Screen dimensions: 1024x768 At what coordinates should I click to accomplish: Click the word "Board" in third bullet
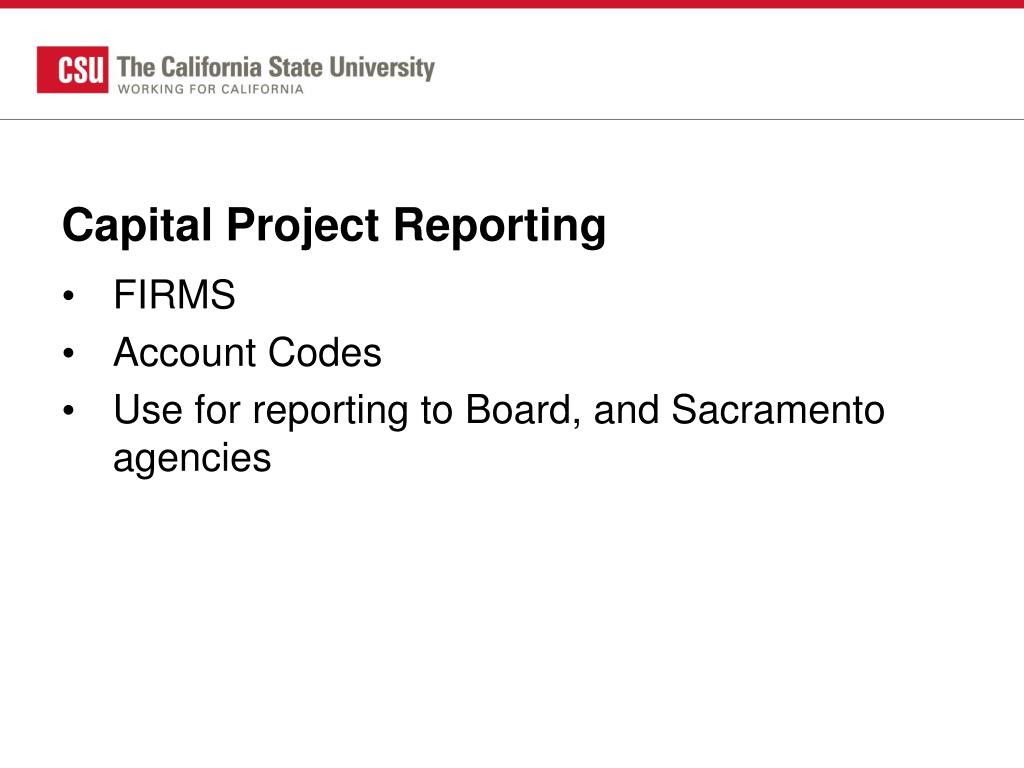point(522,410)
